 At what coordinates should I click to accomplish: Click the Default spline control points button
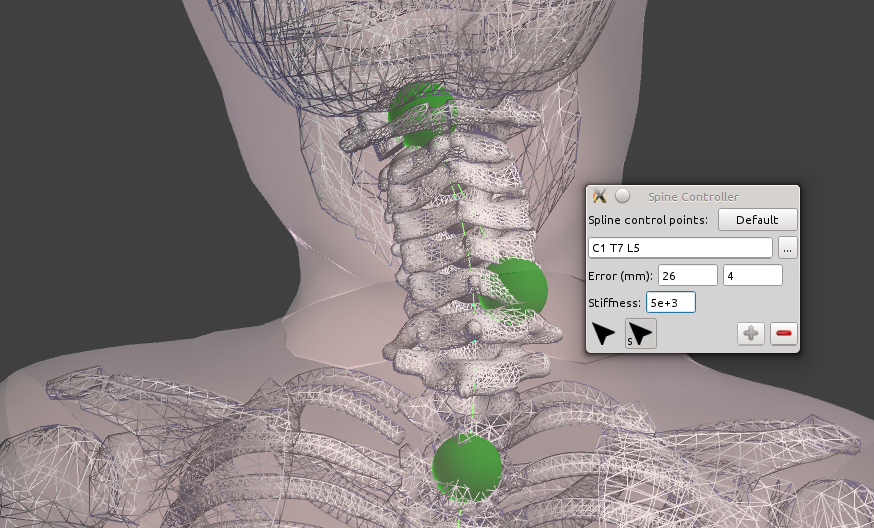758,220
